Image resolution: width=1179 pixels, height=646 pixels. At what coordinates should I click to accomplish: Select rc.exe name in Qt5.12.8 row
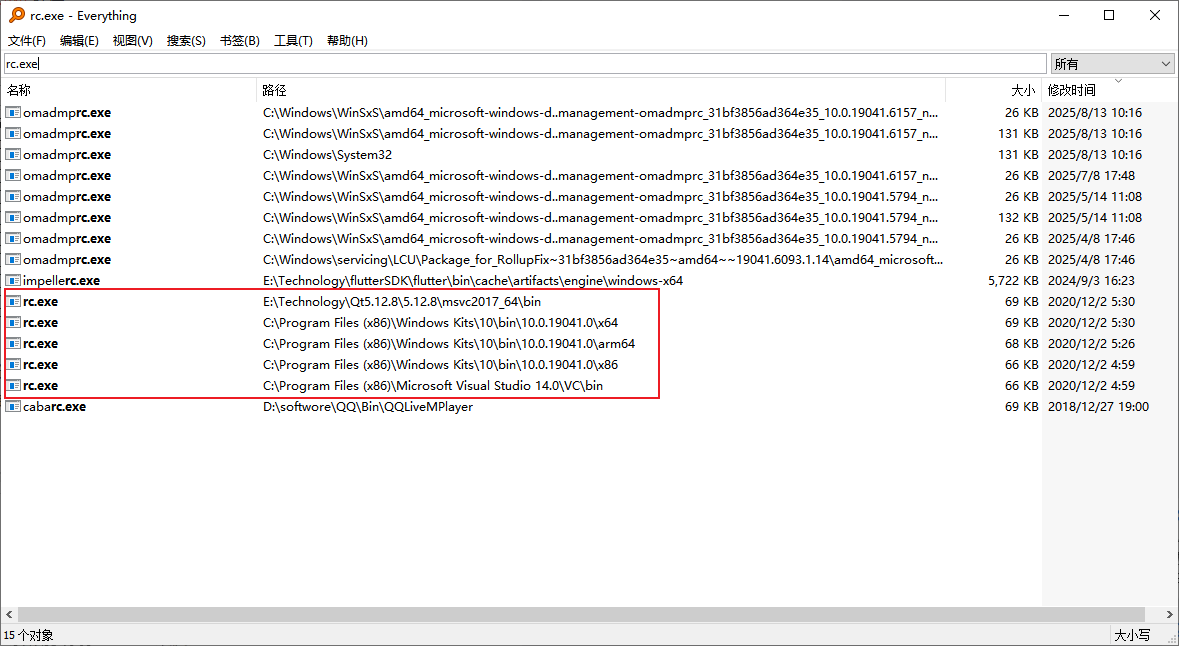(x=41, y=302)
